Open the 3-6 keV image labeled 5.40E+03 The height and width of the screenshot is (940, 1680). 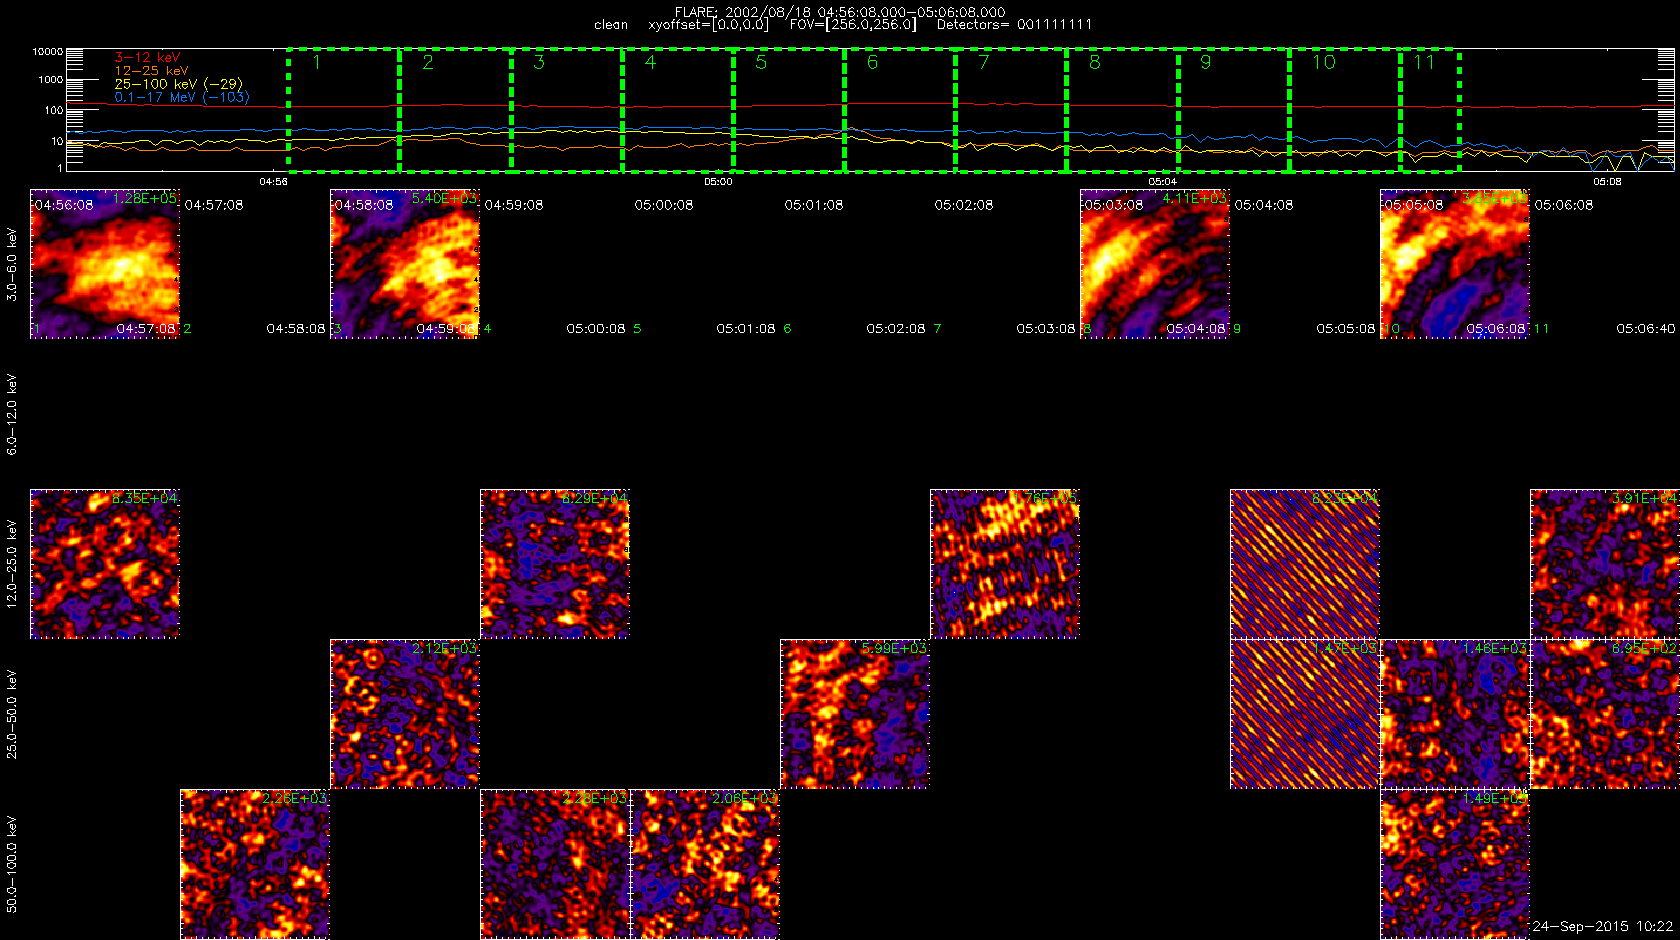(405, 264)
